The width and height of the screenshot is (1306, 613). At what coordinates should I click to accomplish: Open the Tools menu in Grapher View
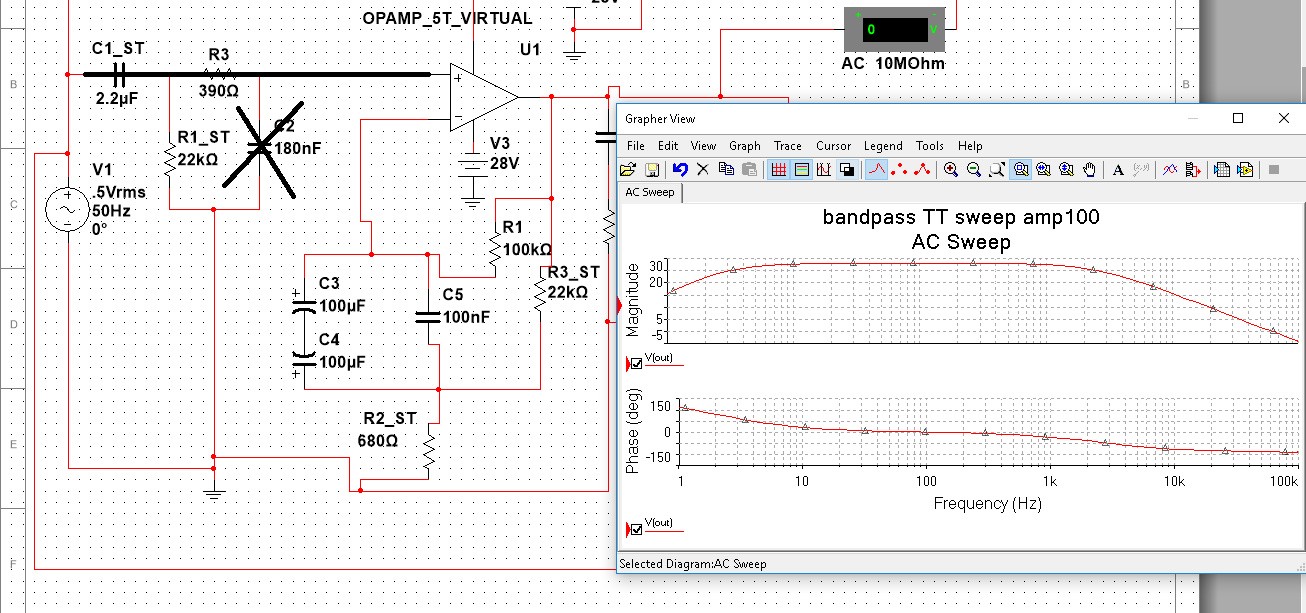coord(930,146)
